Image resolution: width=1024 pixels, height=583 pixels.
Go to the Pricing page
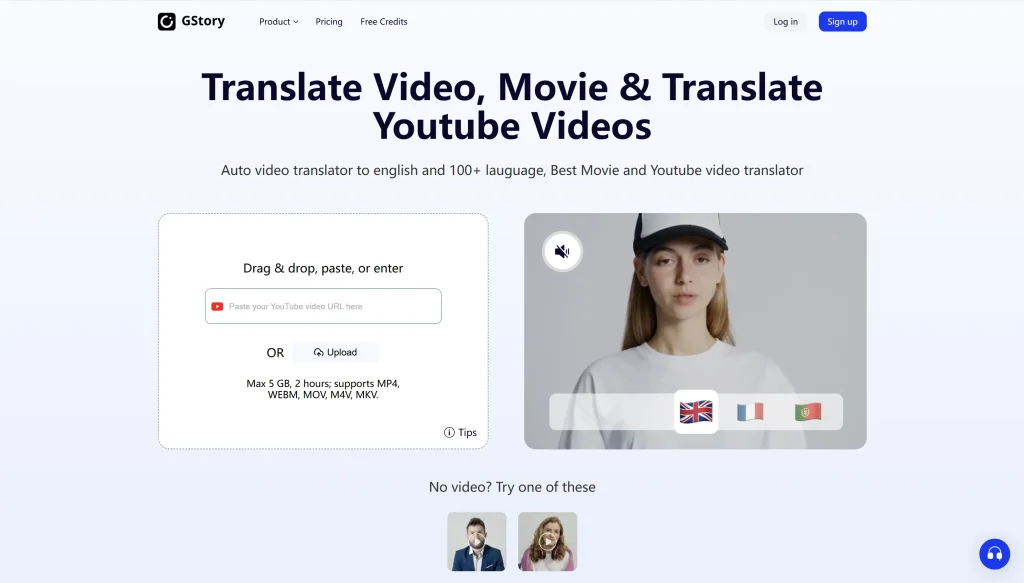tap(329, 21)
